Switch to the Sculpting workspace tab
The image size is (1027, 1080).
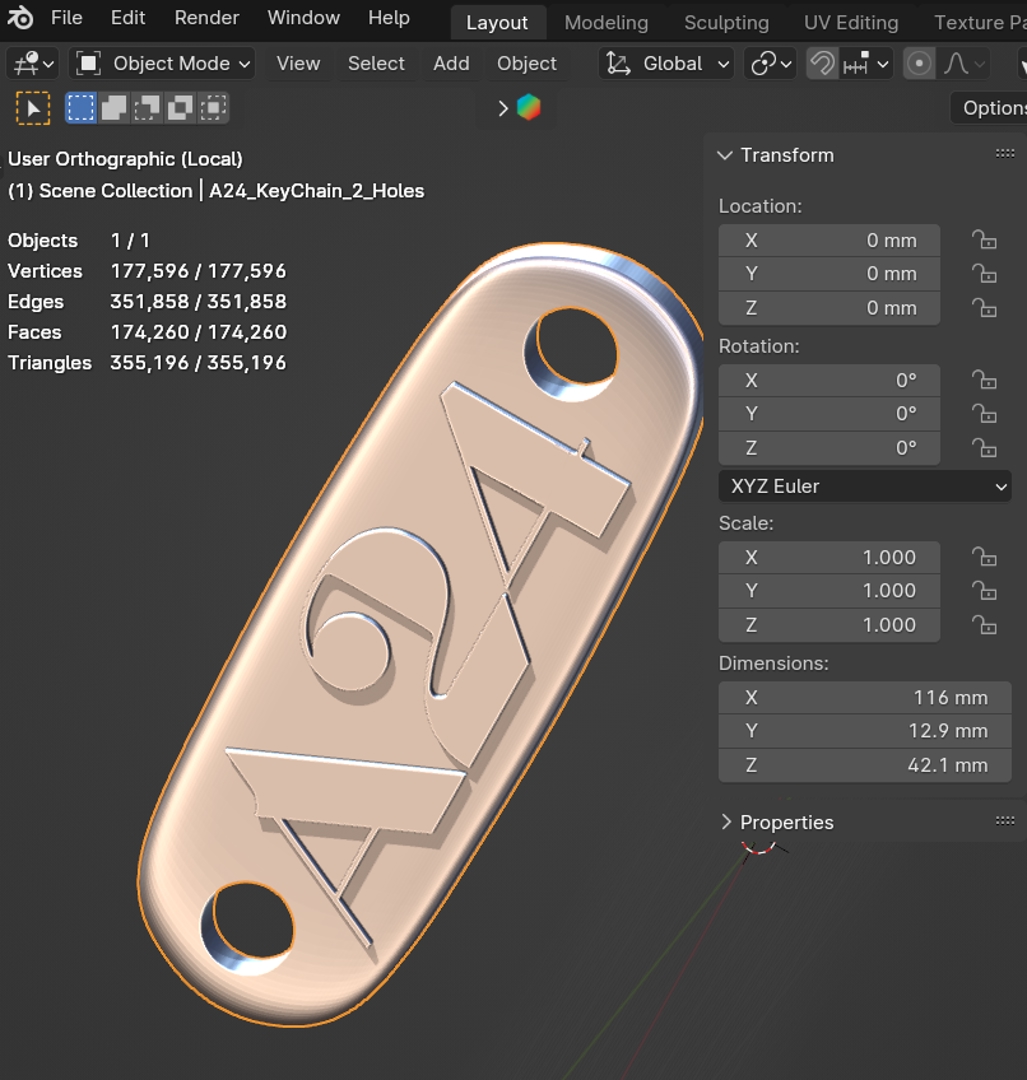point(726,22)
